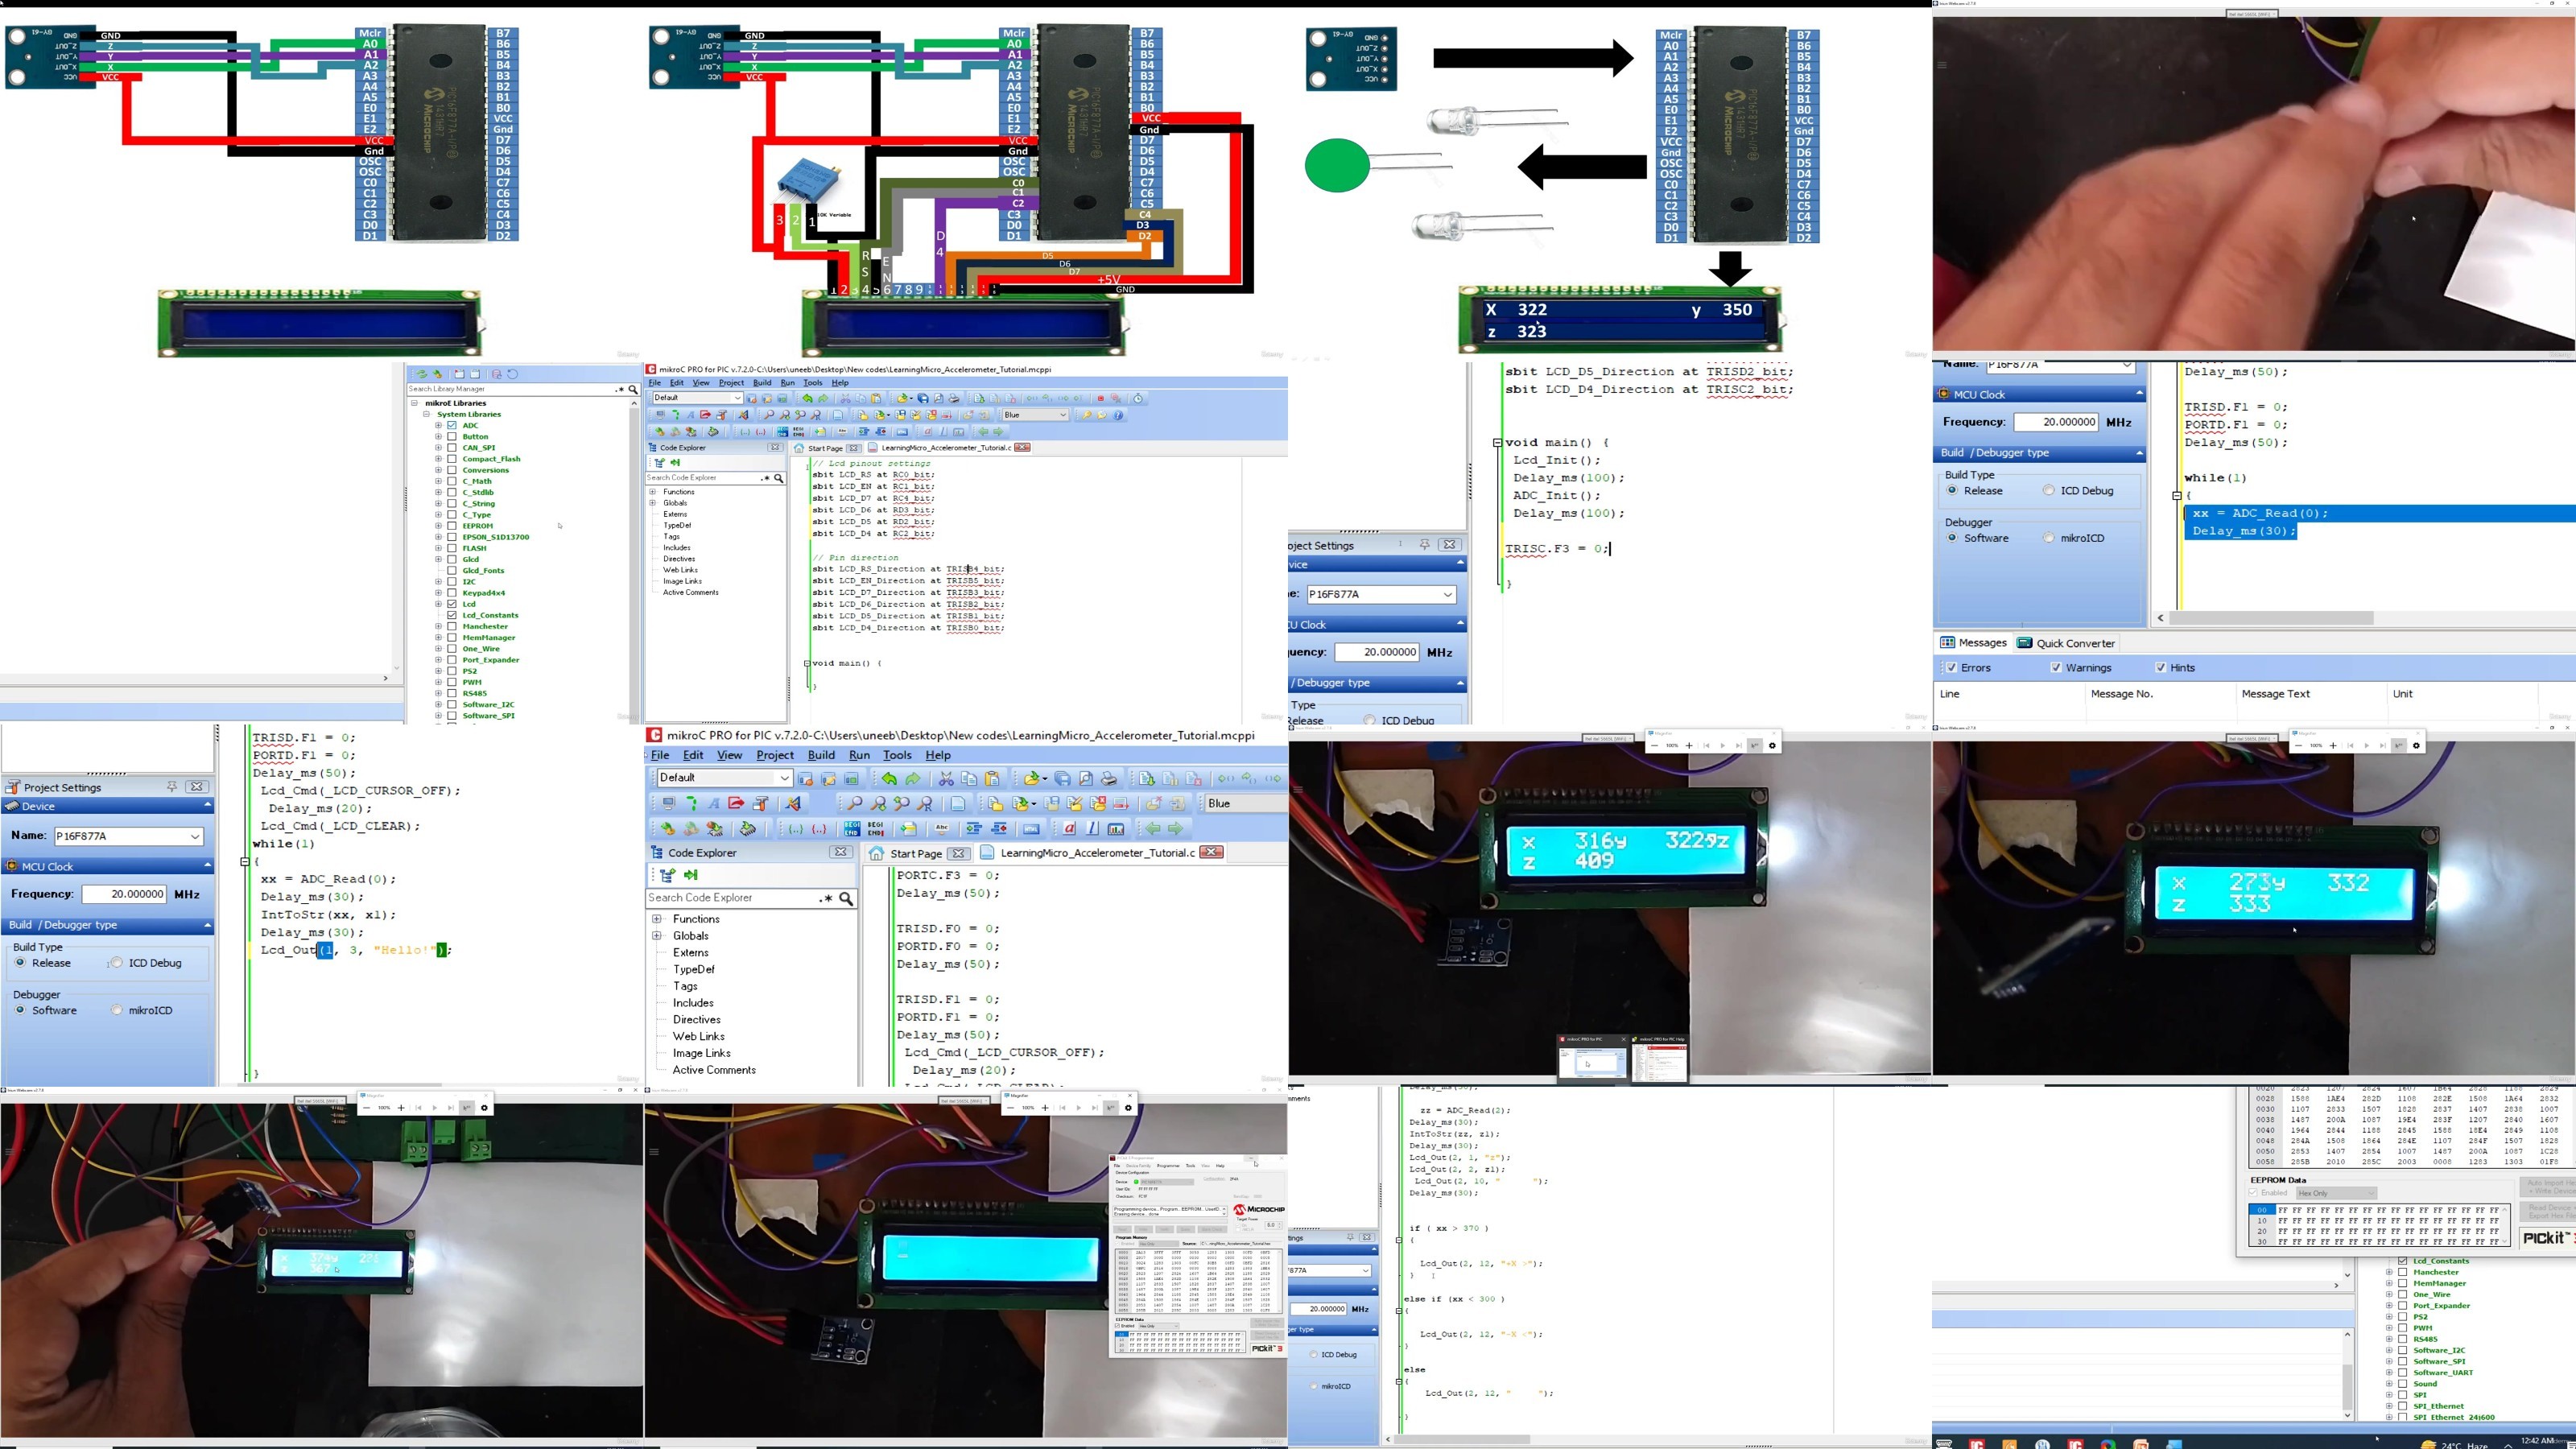The height and width of the screenshot is (1449, 2576).
Task: Expand Globals node in enlarged Code Explorer
Action: 657,936
